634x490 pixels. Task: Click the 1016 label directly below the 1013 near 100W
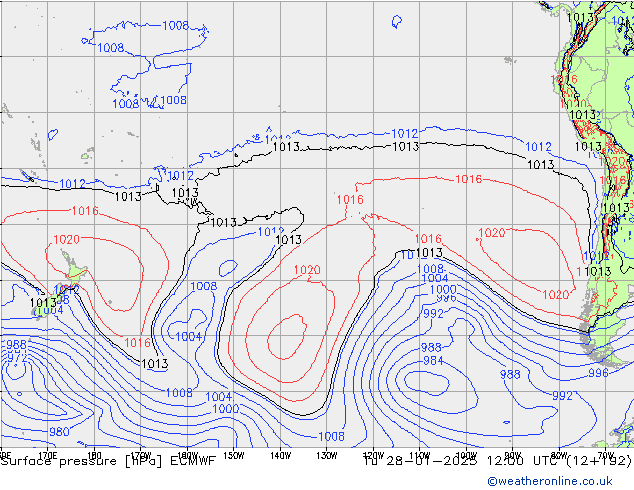(x=469, y=179)
